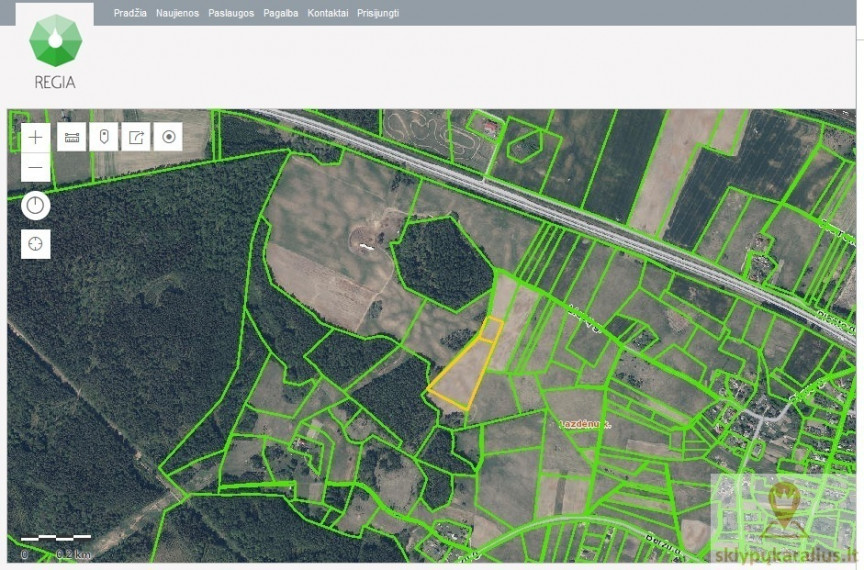Click the Lazdėnų k. village label

point(585,424)
